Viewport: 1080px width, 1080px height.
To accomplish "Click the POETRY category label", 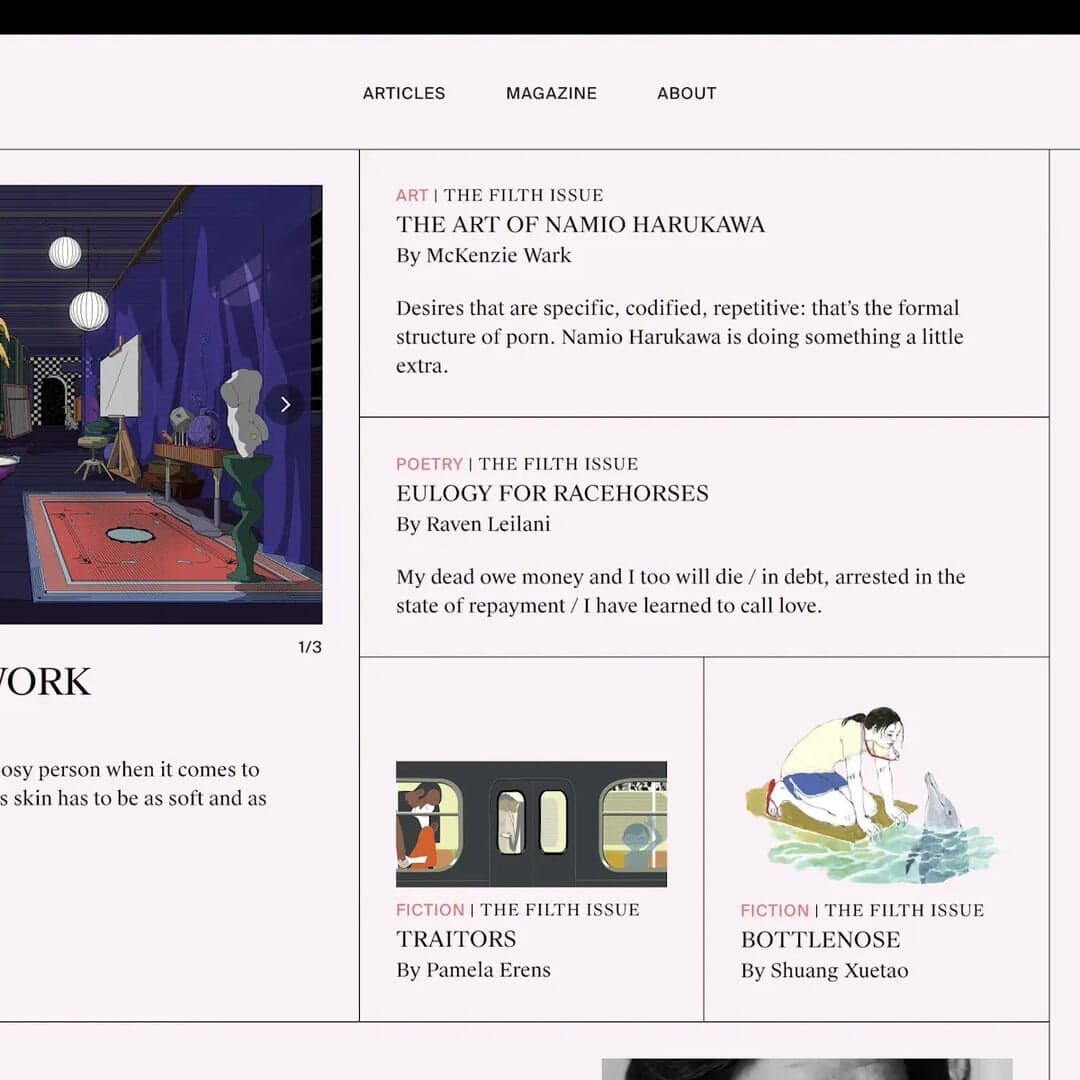I will click(429, 464).
